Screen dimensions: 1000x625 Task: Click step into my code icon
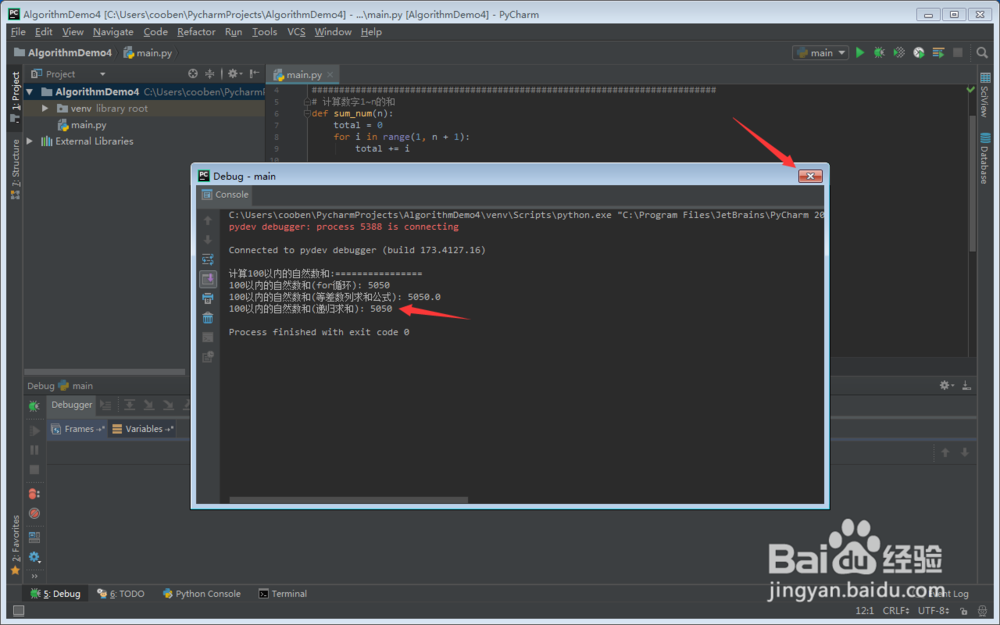tap(168, 405)
